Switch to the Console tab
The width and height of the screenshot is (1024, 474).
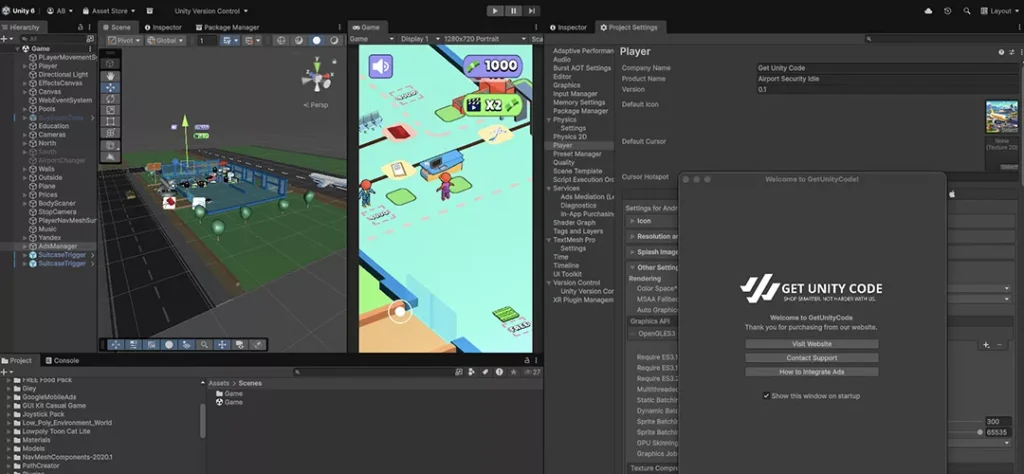[61, 360]
